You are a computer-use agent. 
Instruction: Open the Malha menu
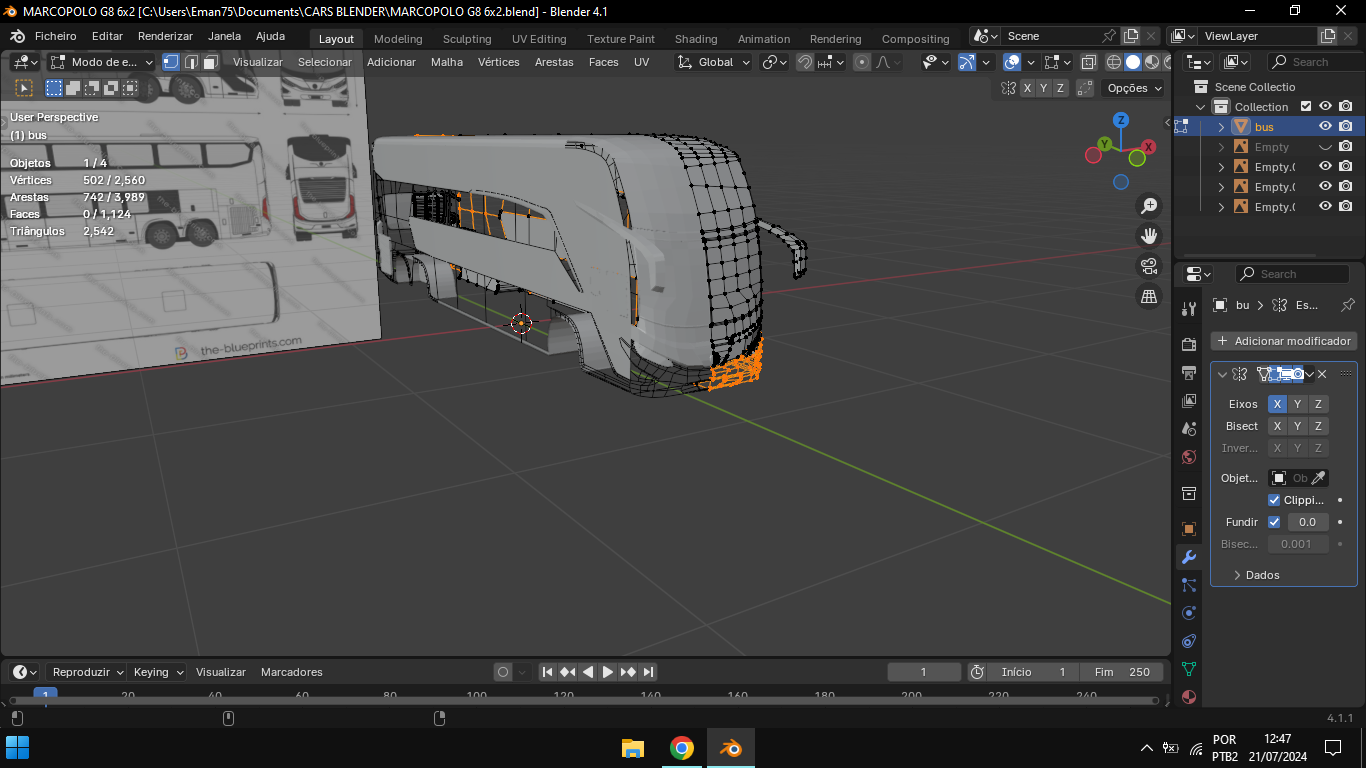coord(447,62)
